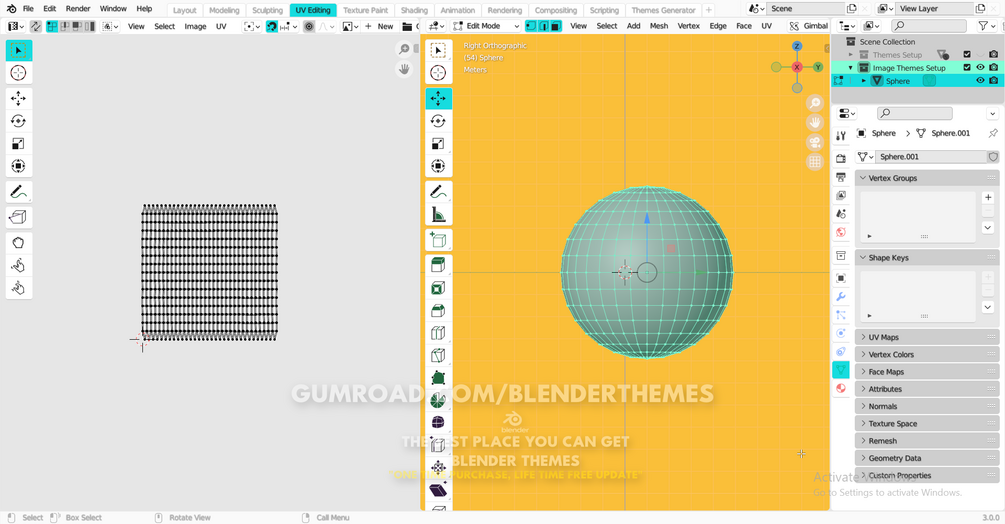1005x524 pixels.
Task: Pick the Poly Build tool
Action: tap(438, 378)
